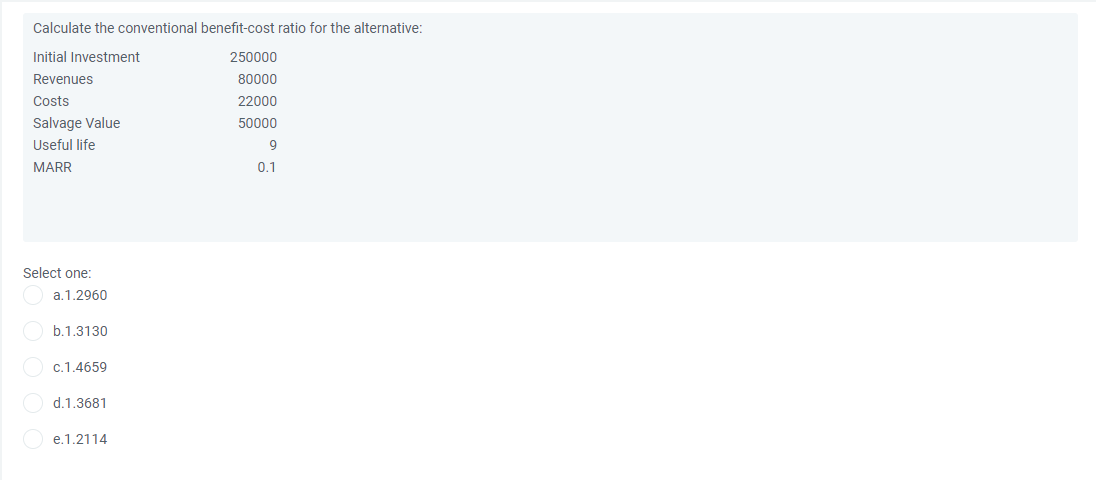Click the answer label e.1.2114

coord(80,439)
